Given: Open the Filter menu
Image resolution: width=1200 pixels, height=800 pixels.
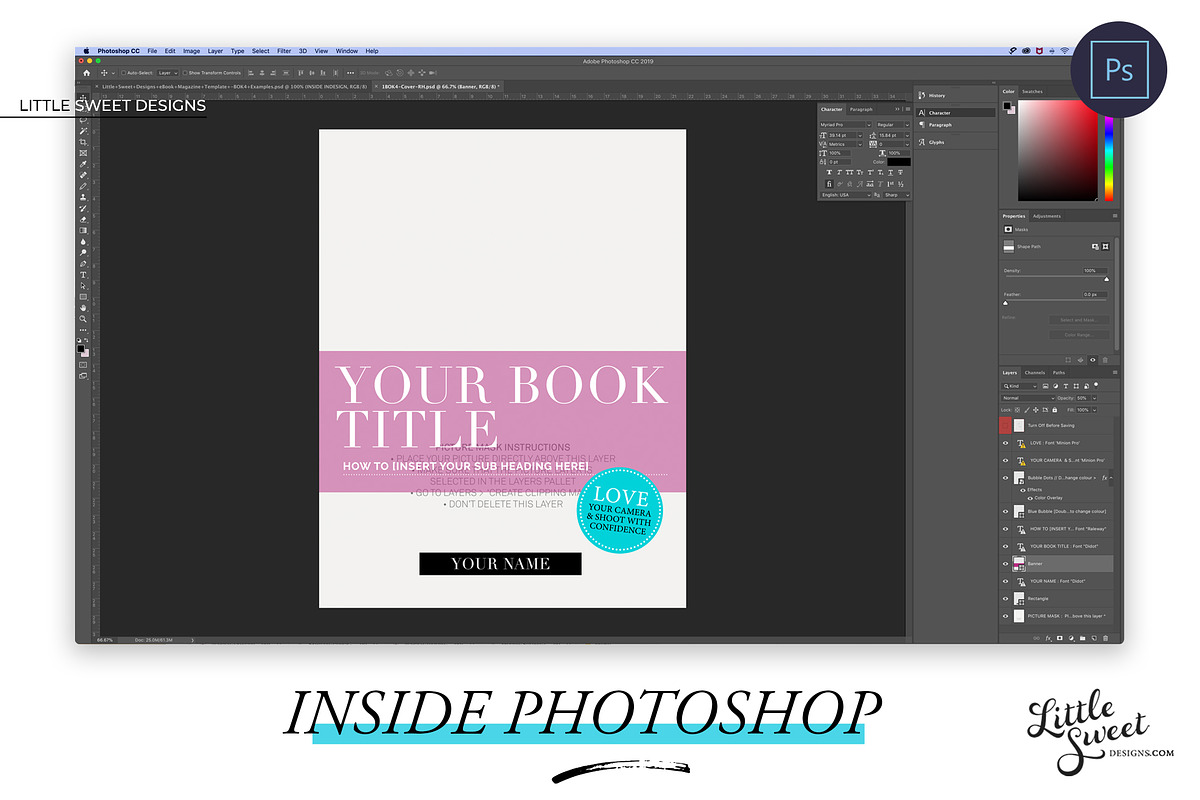Looking at the screenshot, I should point(284,51).
